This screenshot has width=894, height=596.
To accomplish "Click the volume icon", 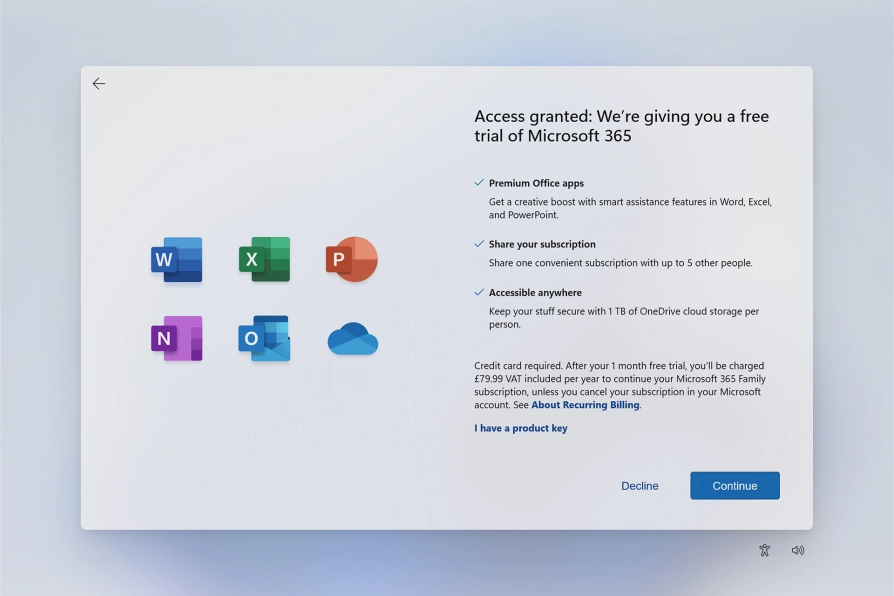I will 797,550.
